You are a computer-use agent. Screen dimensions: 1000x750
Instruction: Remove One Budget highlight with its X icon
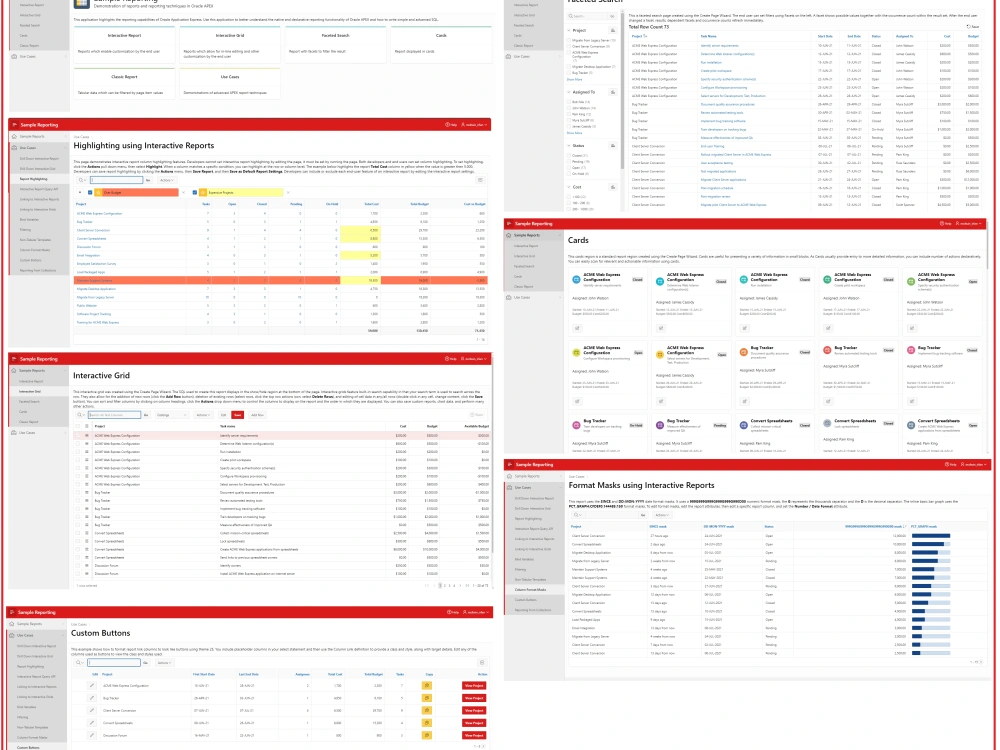pyautogui.click(x=184, y=193)
